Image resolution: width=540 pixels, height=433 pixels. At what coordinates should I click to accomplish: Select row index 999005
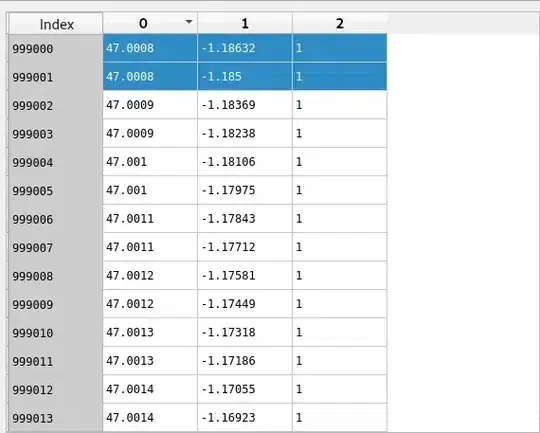[56, 190]
